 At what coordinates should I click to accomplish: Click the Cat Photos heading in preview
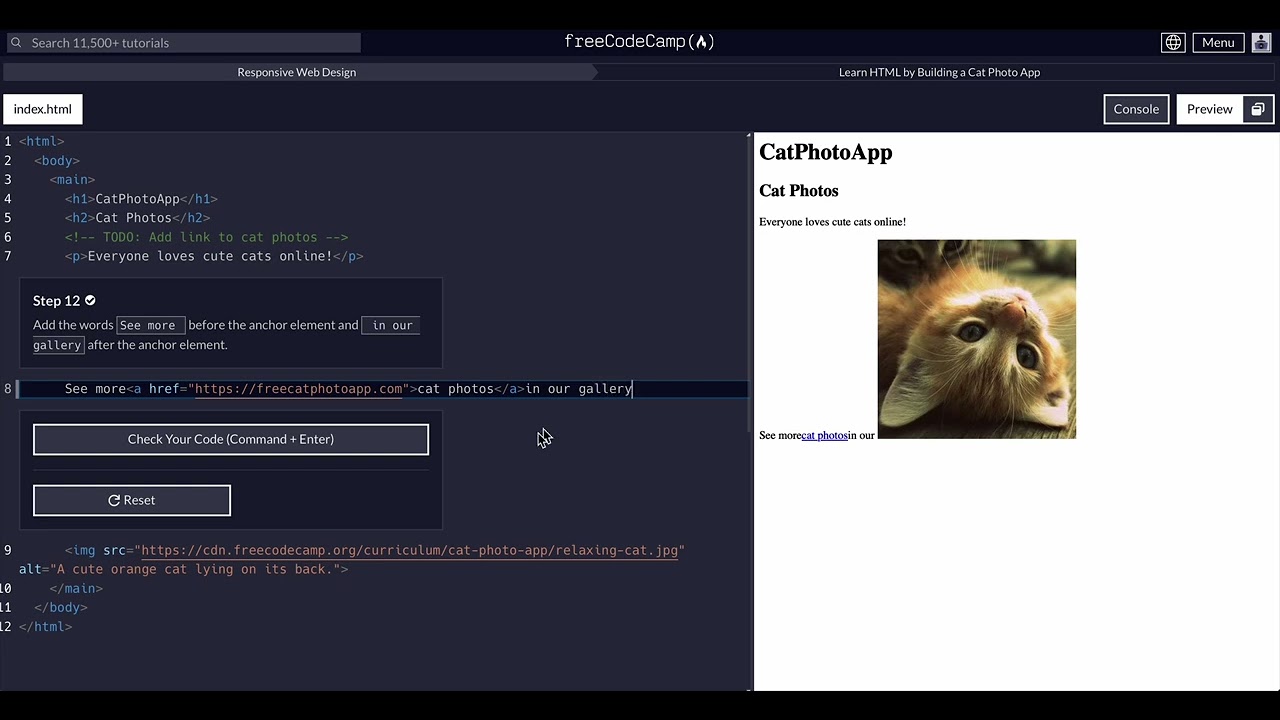[799, 190]
